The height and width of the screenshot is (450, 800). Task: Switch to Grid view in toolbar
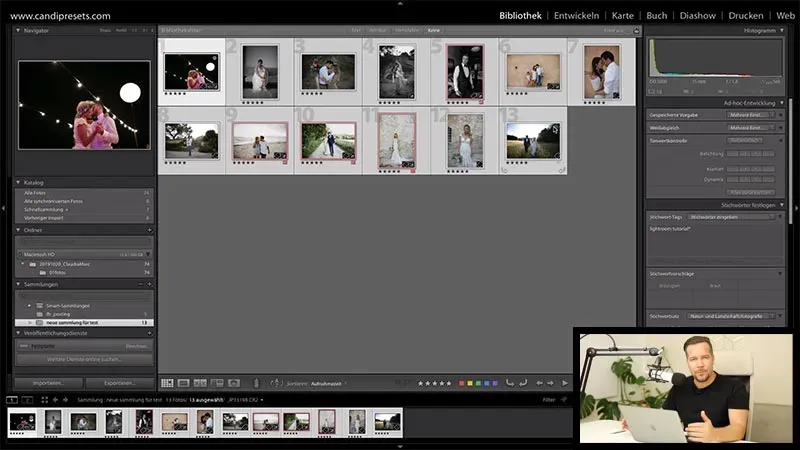tap(167, 383)
